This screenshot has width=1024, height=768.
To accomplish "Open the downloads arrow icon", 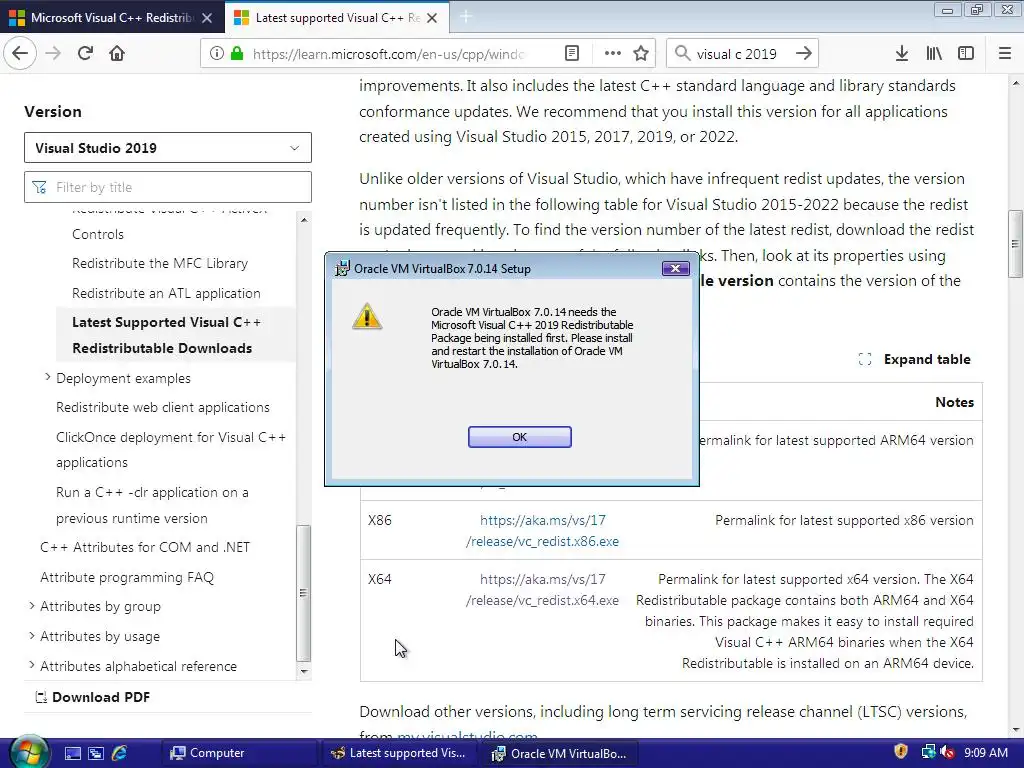I will pyautogui.click(x=901, y=54).
